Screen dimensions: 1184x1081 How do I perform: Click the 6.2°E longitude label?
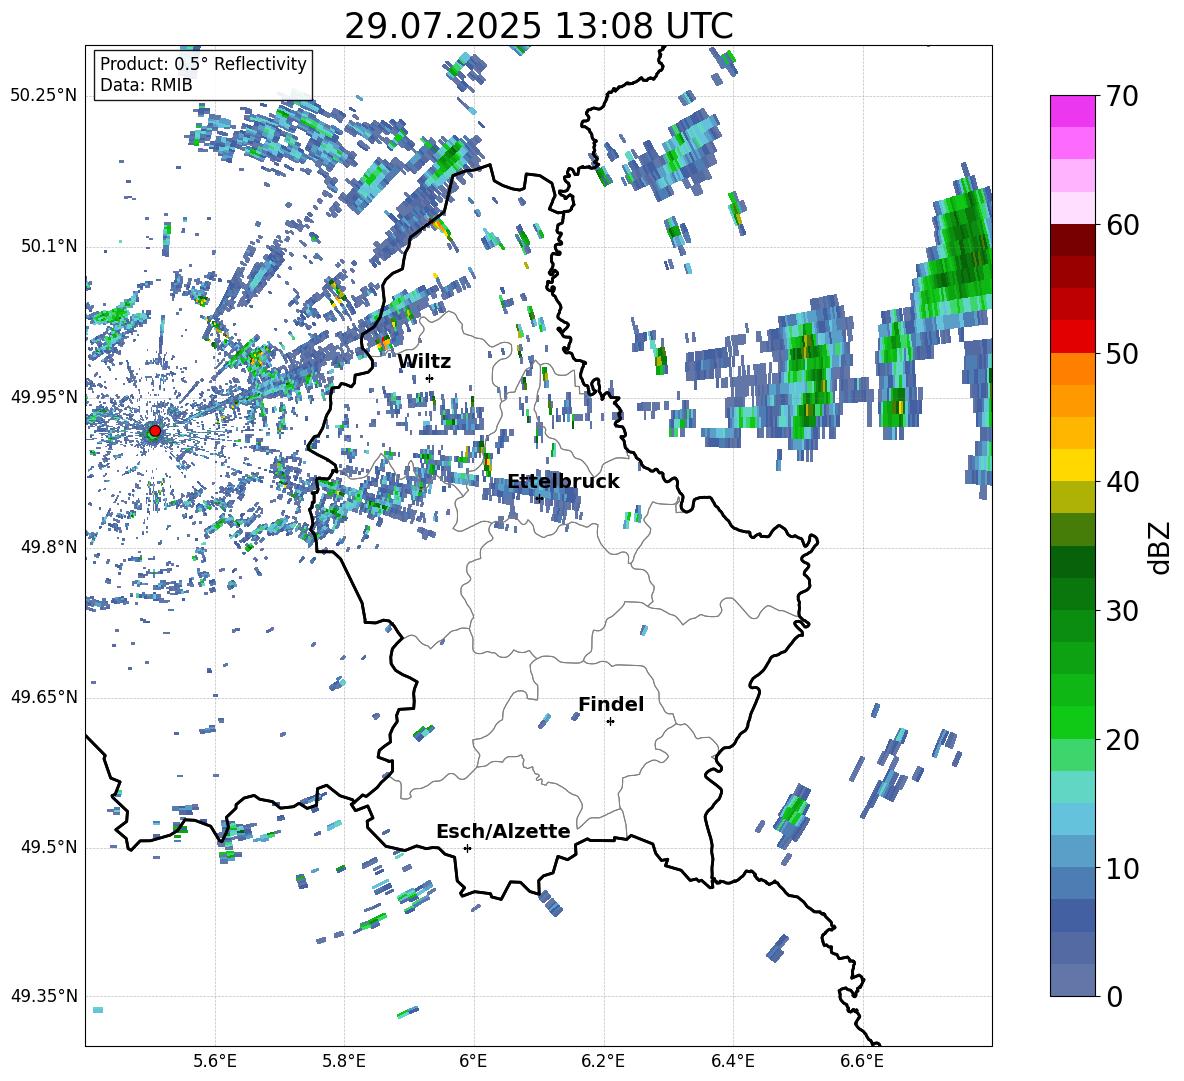coord(603,1061)
